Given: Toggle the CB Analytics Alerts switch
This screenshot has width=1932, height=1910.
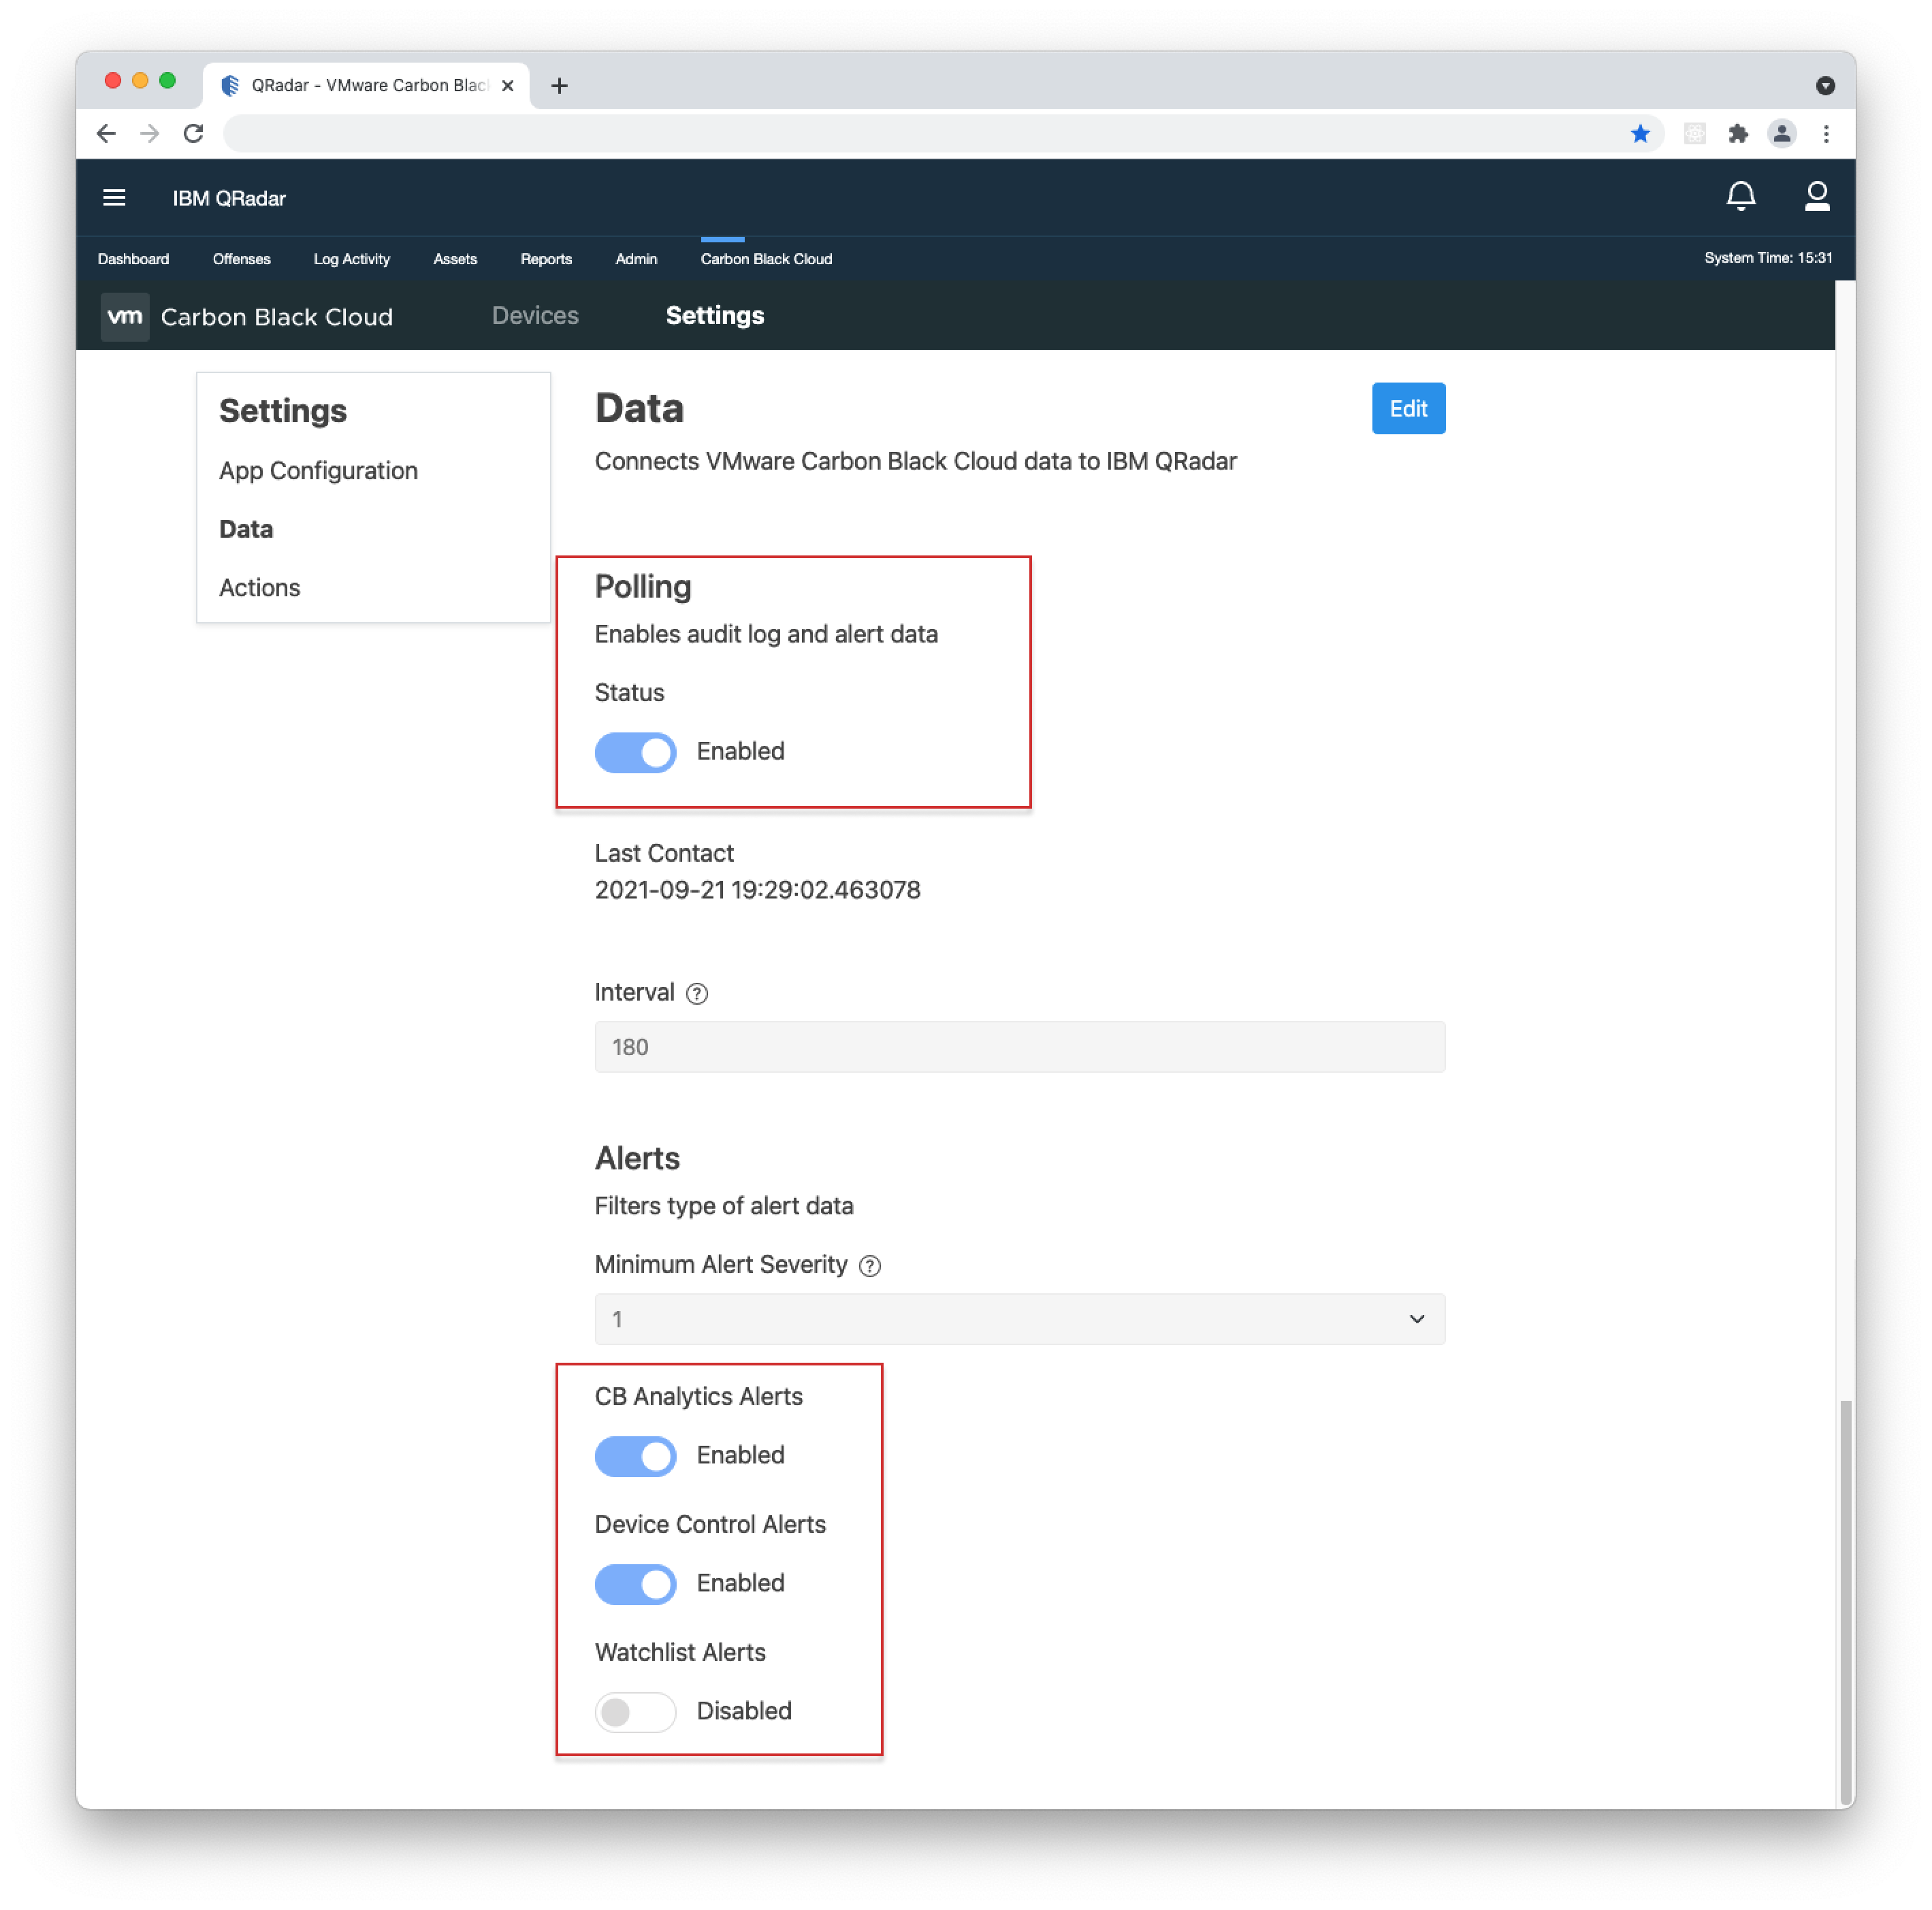Looking at the screenshot, I should tap(635, 1456).
